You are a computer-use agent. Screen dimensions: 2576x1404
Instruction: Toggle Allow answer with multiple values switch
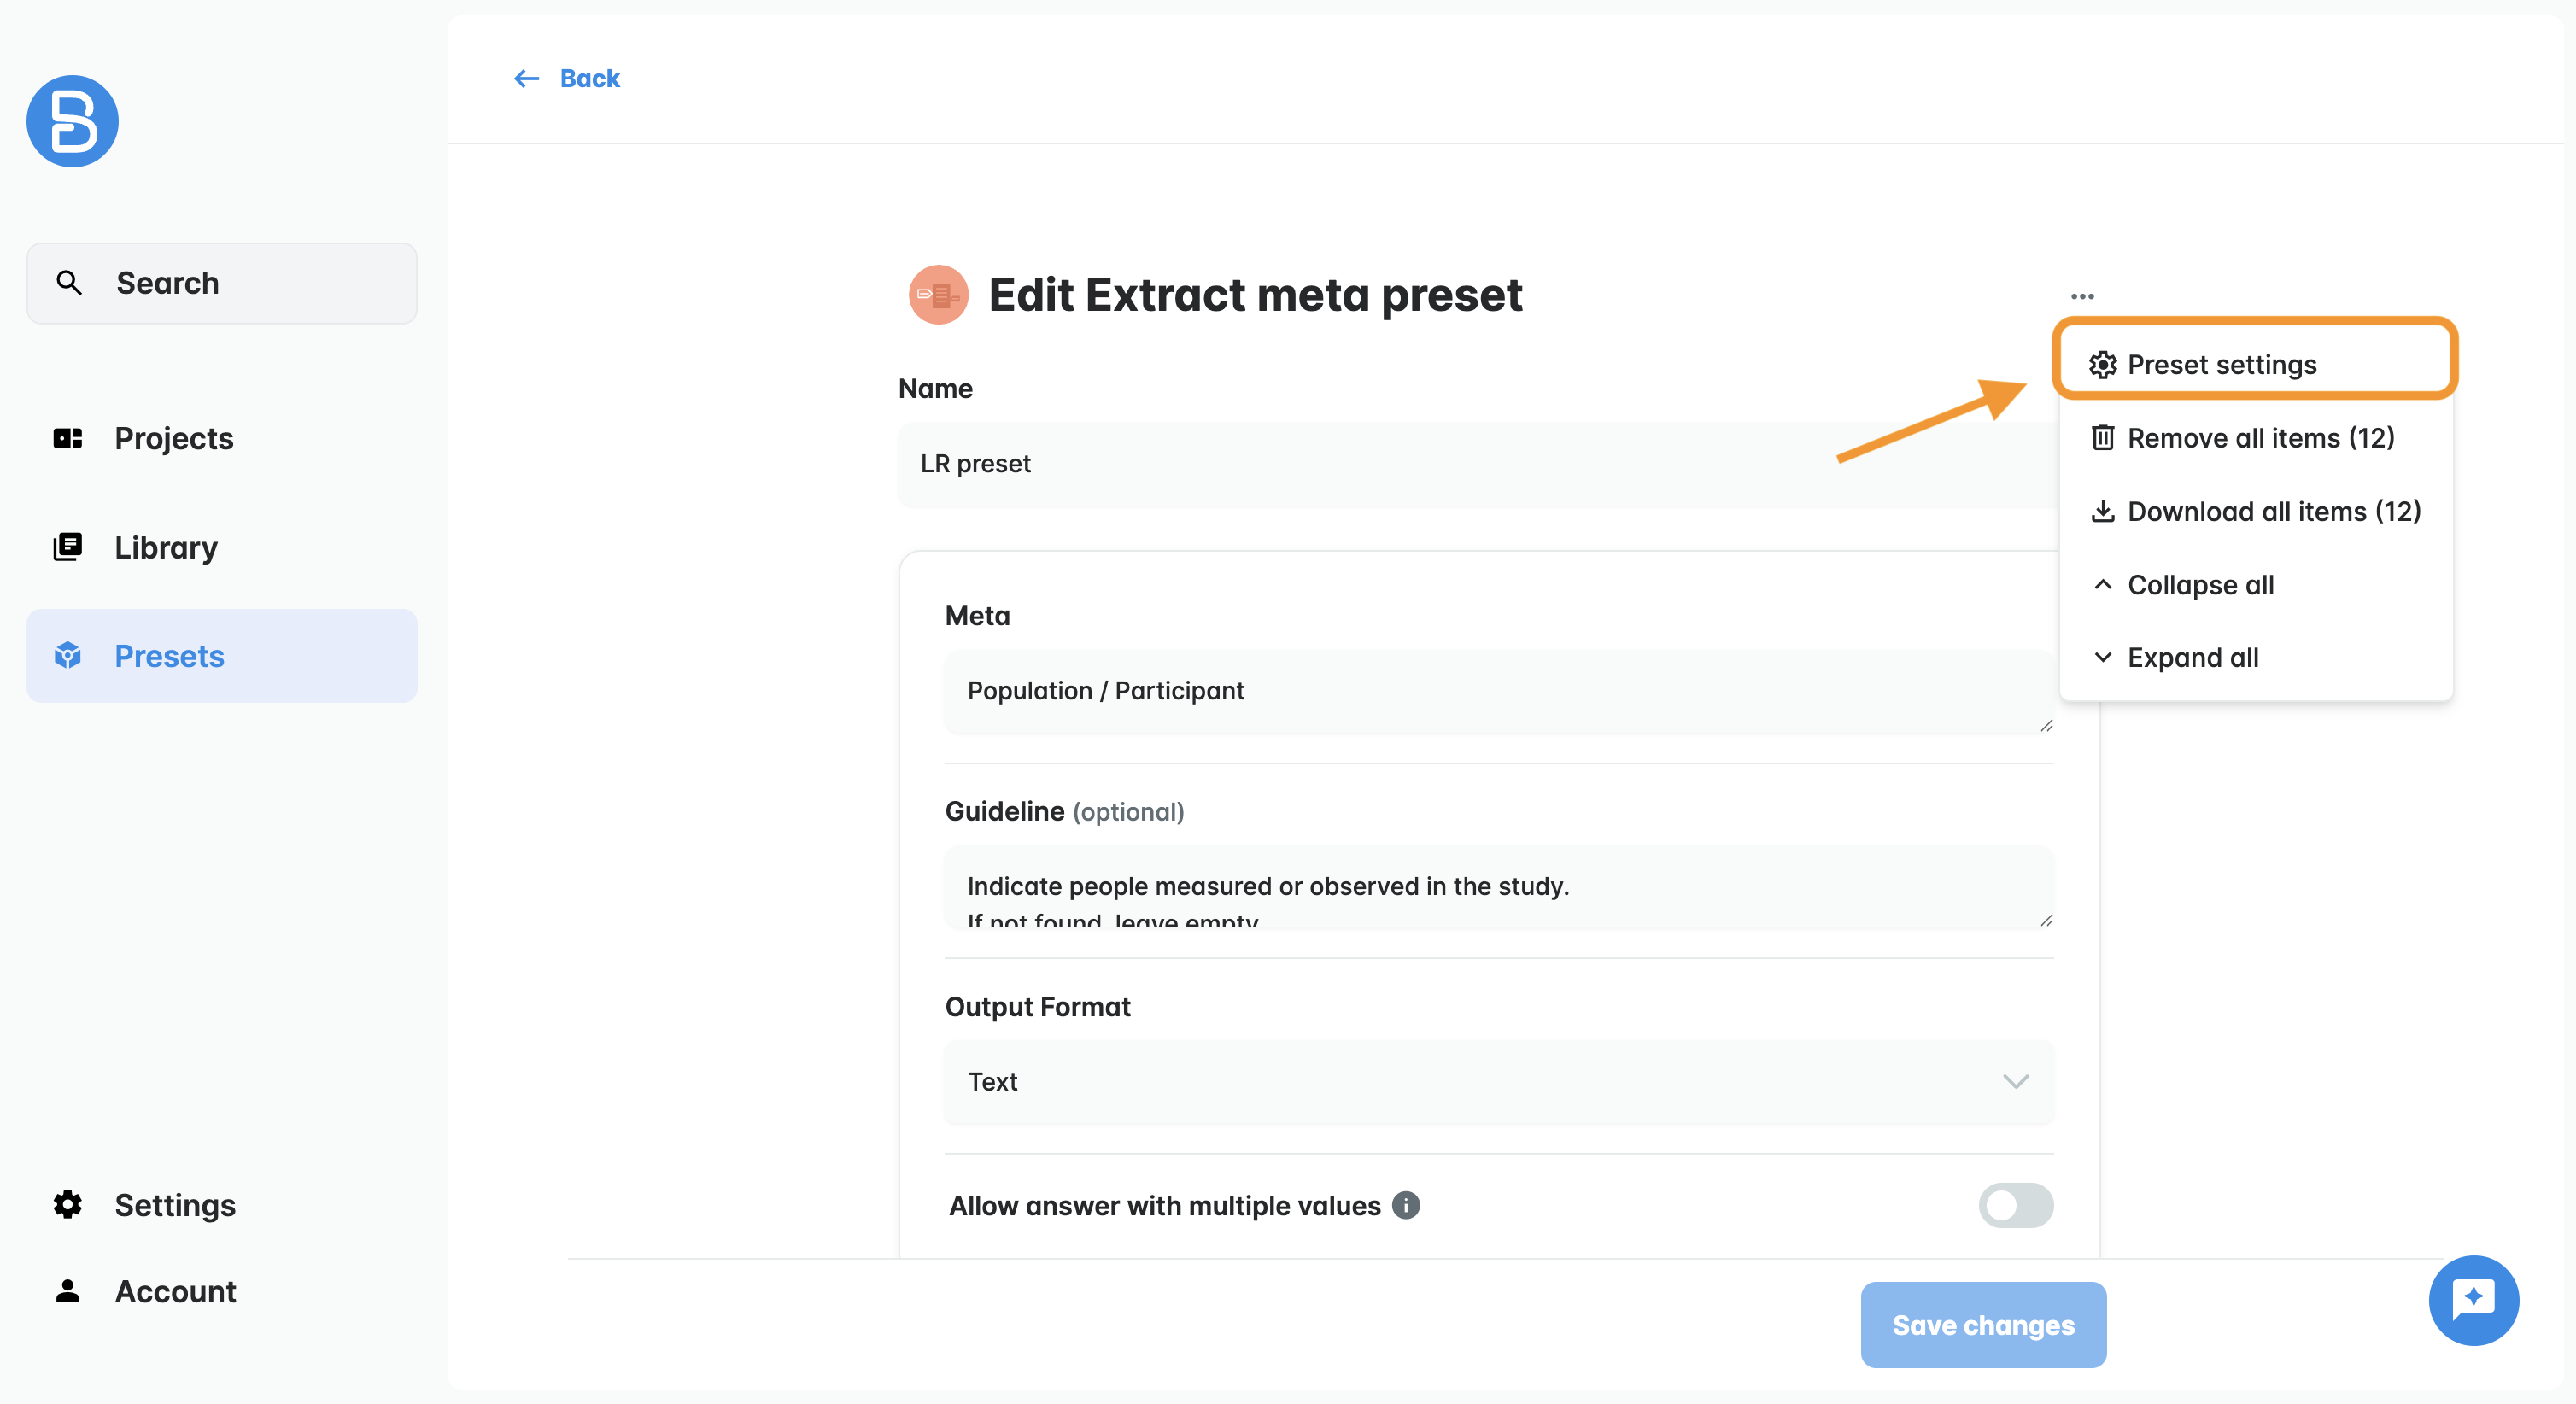click(2015, 1205)
